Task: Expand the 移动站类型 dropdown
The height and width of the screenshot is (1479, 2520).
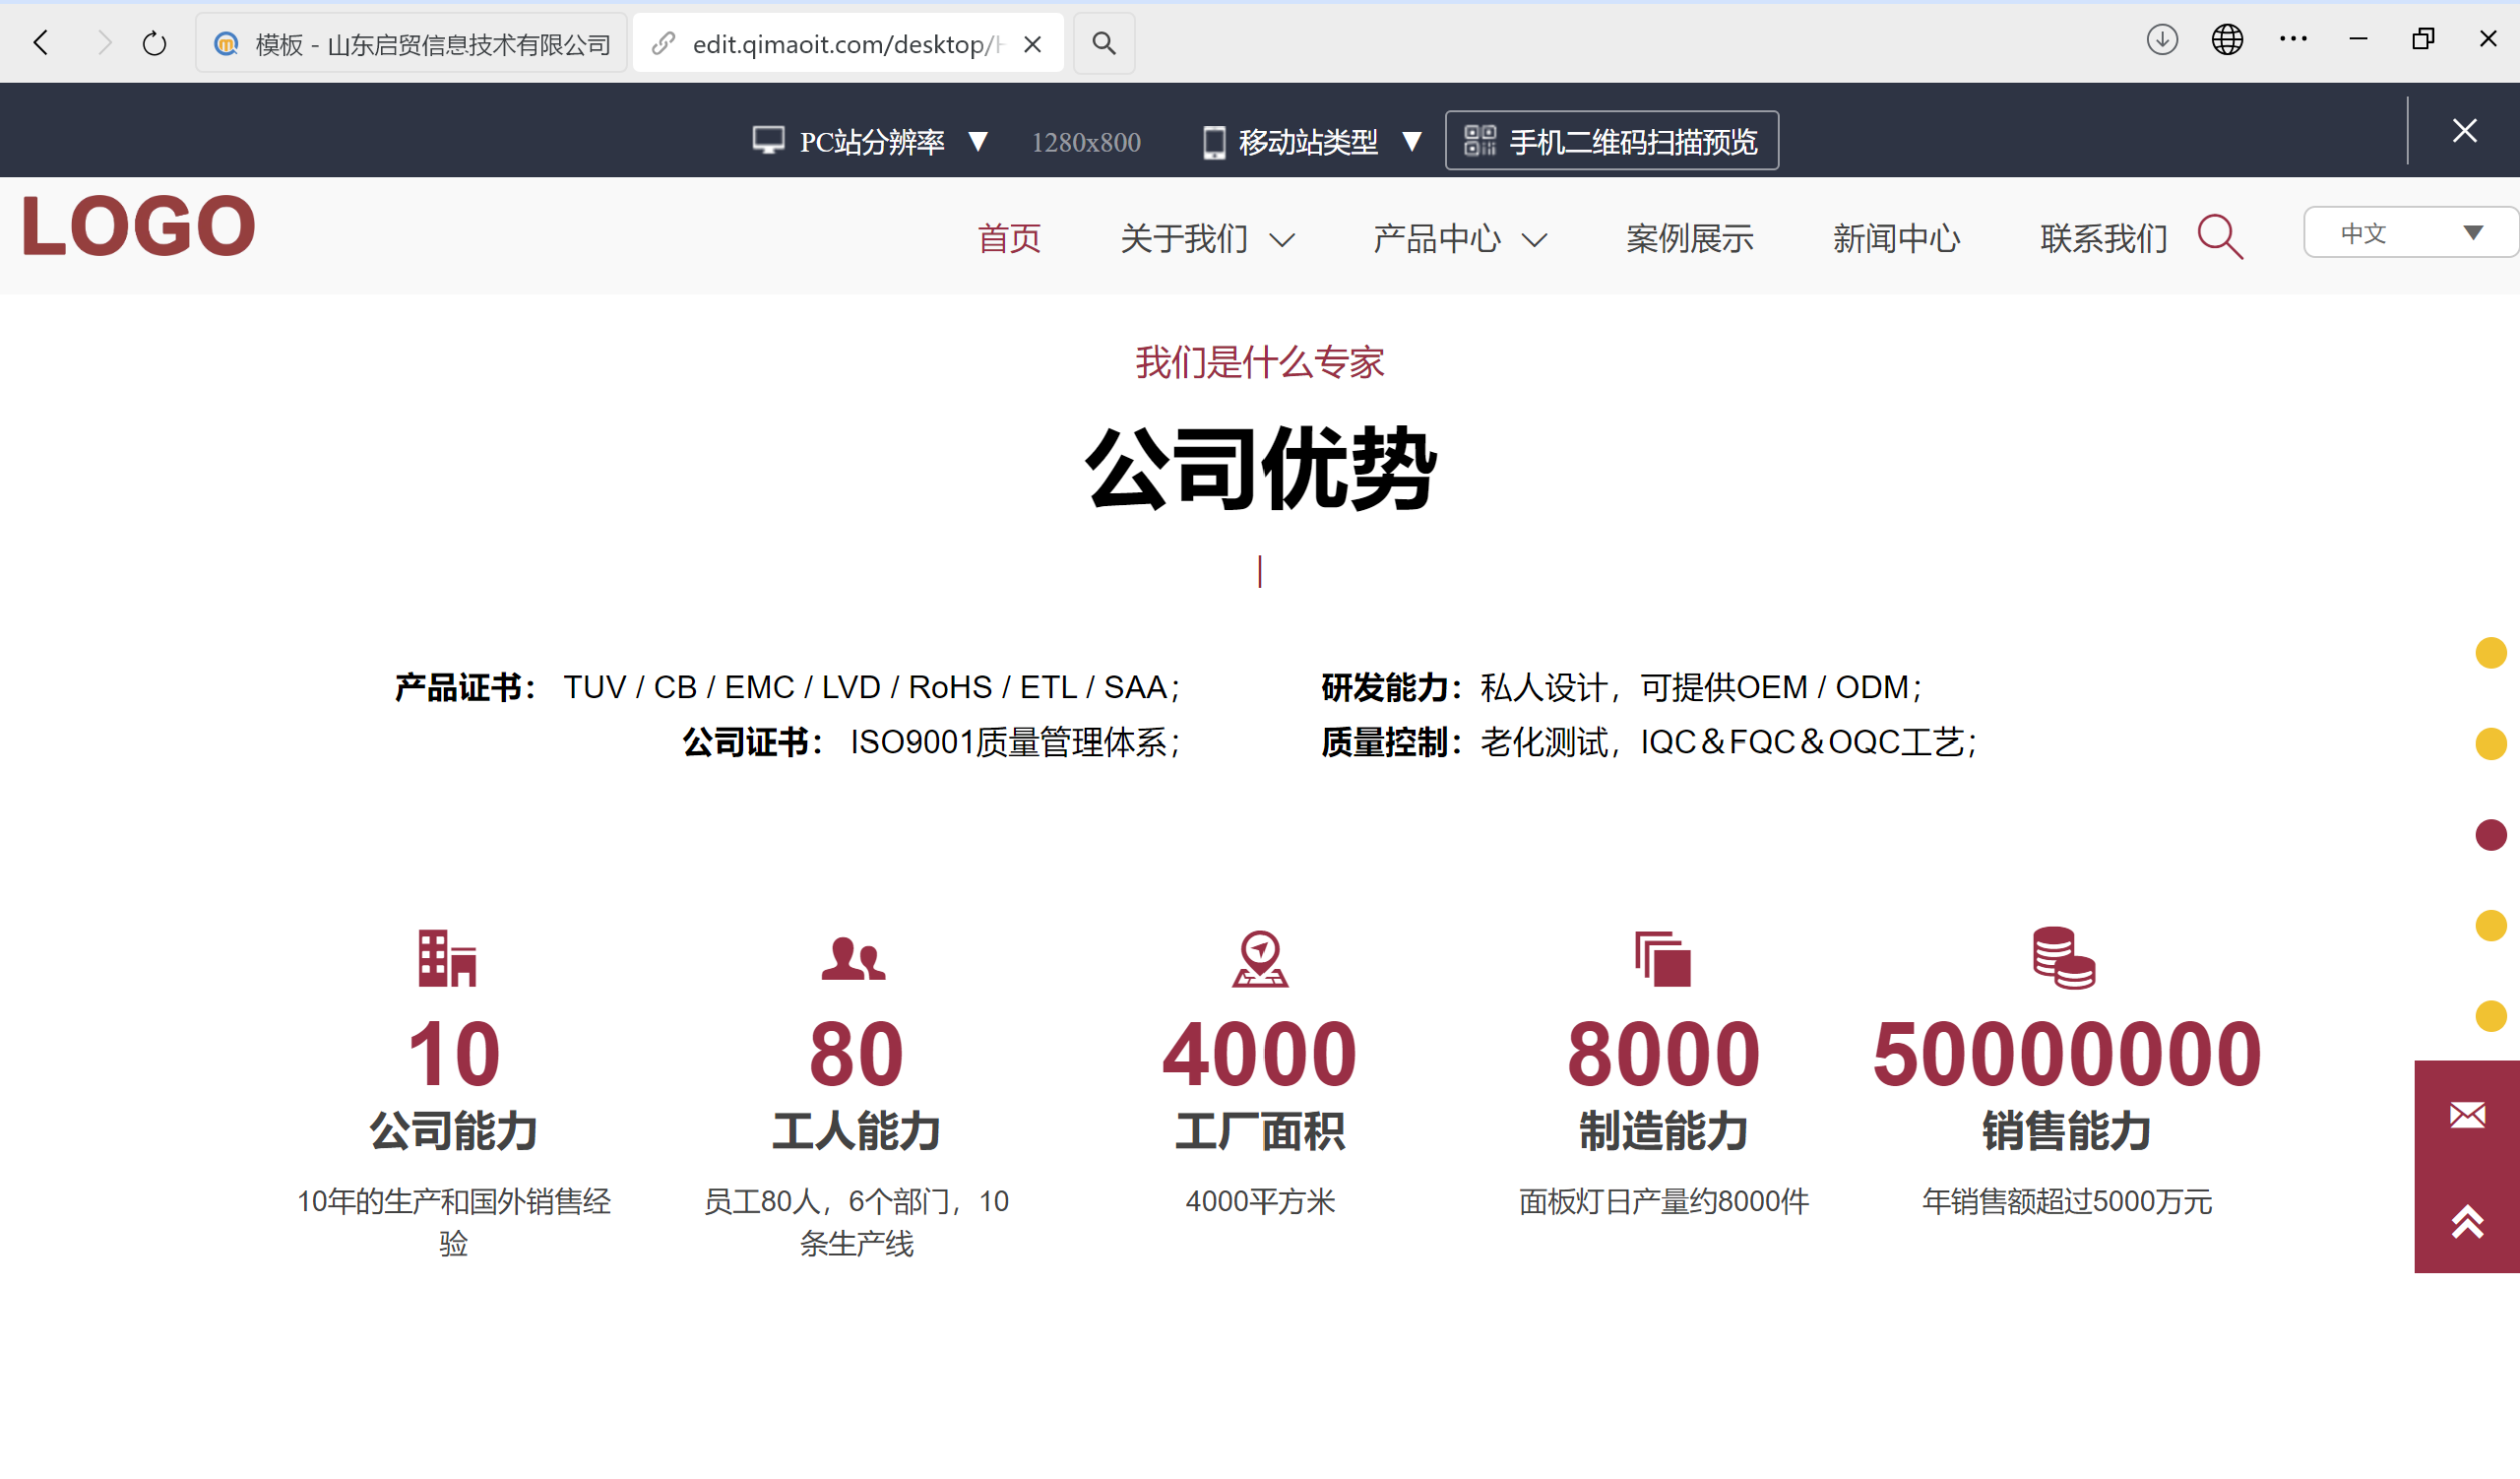Action: pyautogui.click(x=1413, y=141)
